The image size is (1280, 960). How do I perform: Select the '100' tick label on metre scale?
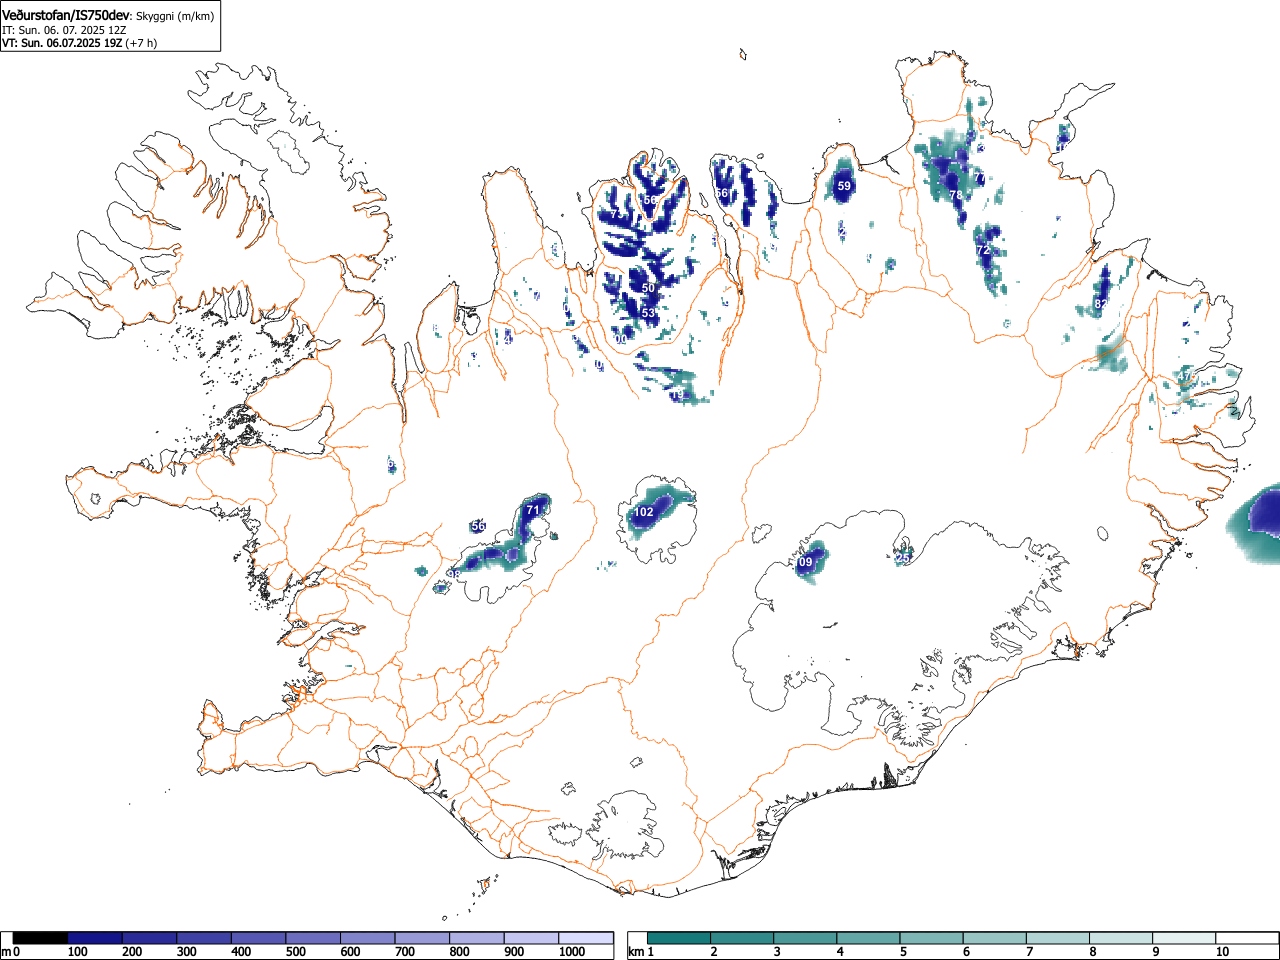[x=78, y=952]
